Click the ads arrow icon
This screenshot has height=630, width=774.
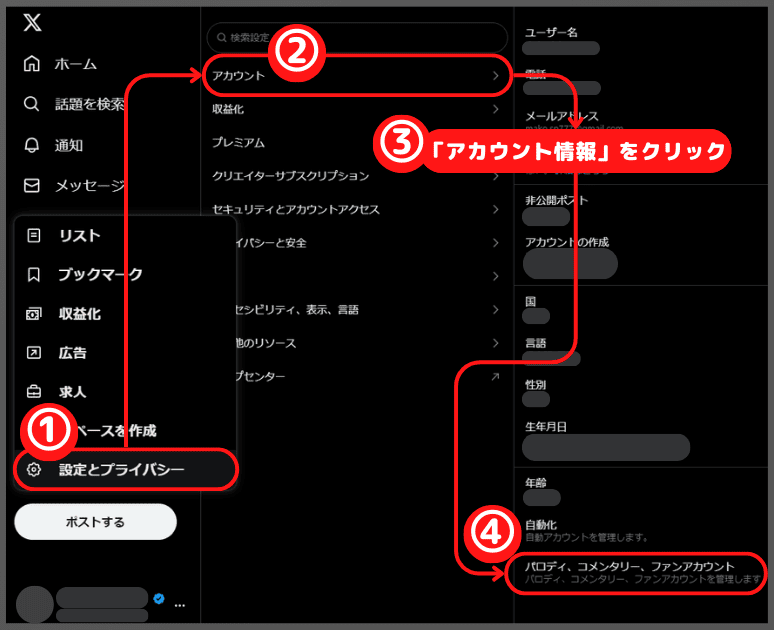34,353
